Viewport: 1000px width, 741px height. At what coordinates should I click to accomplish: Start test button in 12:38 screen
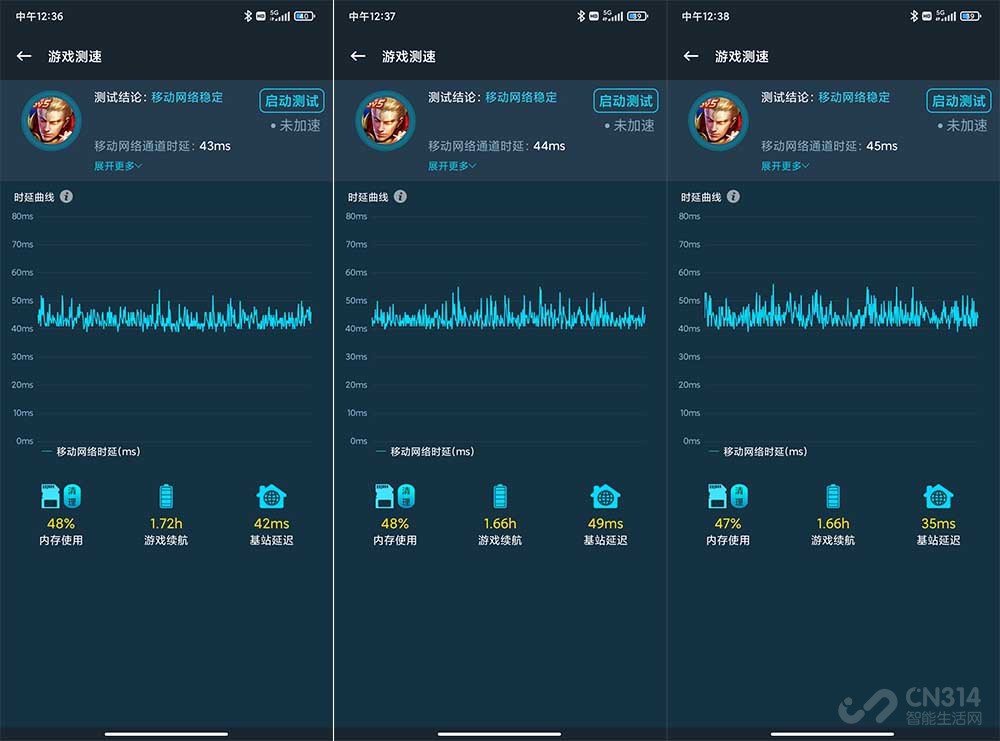click(959, 101)
